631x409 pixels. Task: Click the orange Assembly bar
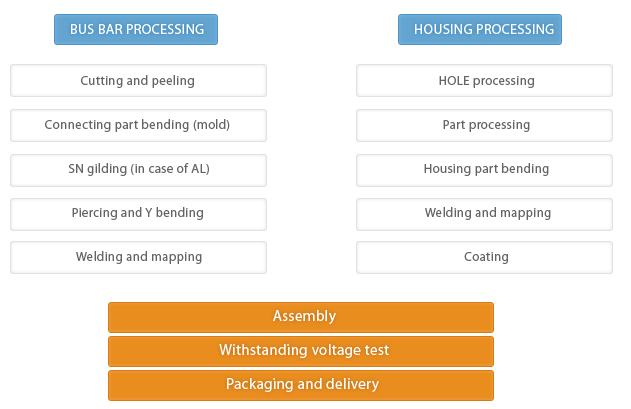301,317
